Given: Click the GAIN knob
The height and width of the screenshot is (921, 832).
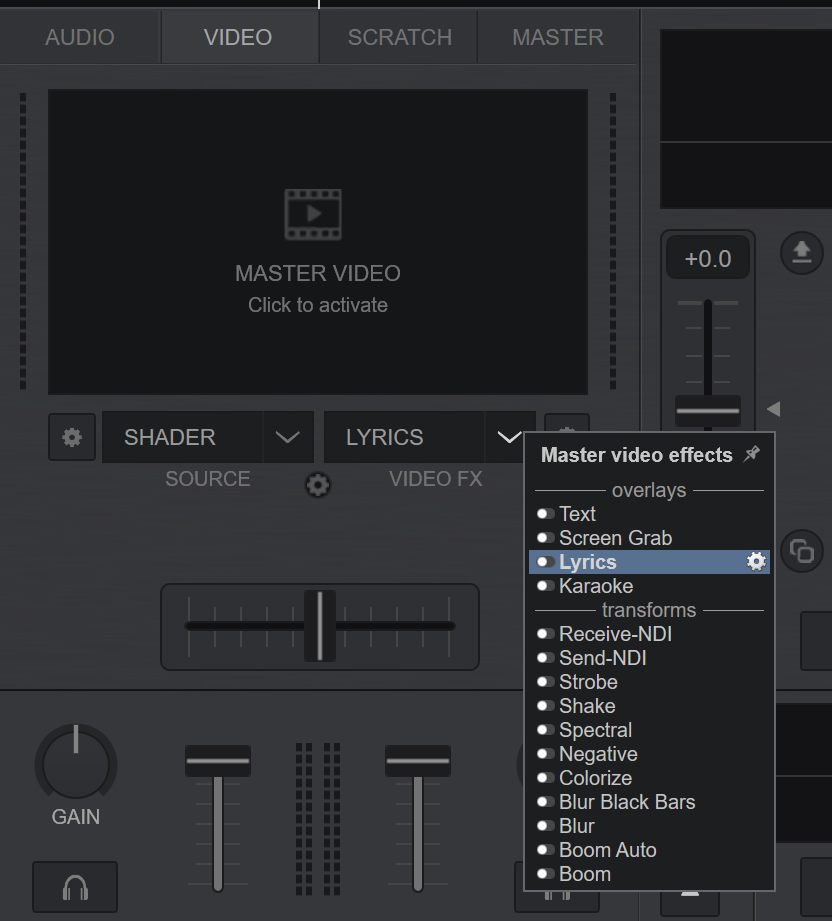Looking at the screenshot, I should [x=76, y=765].
